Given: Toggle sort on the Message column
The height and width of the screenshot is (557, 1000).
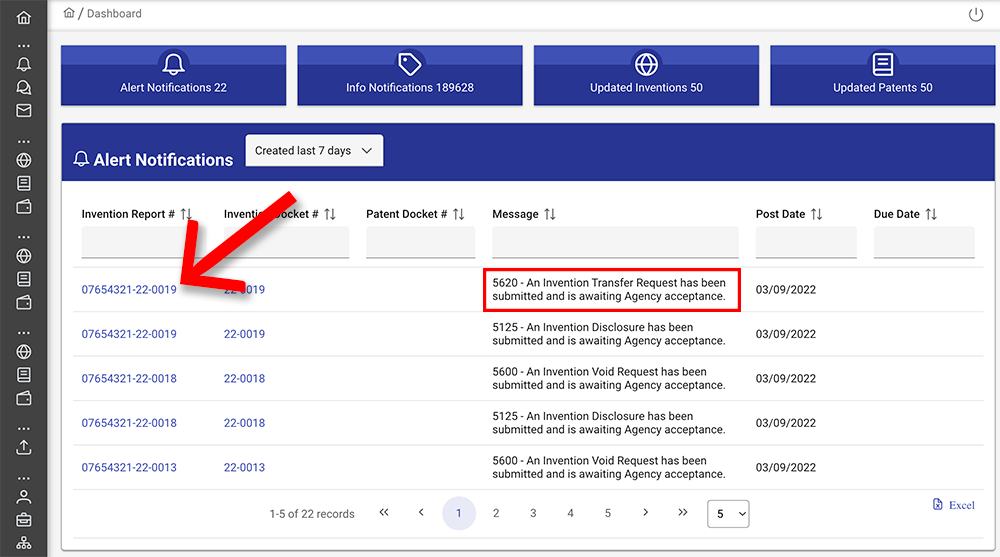Looking at the screenshot, I should tap(550, 214).
